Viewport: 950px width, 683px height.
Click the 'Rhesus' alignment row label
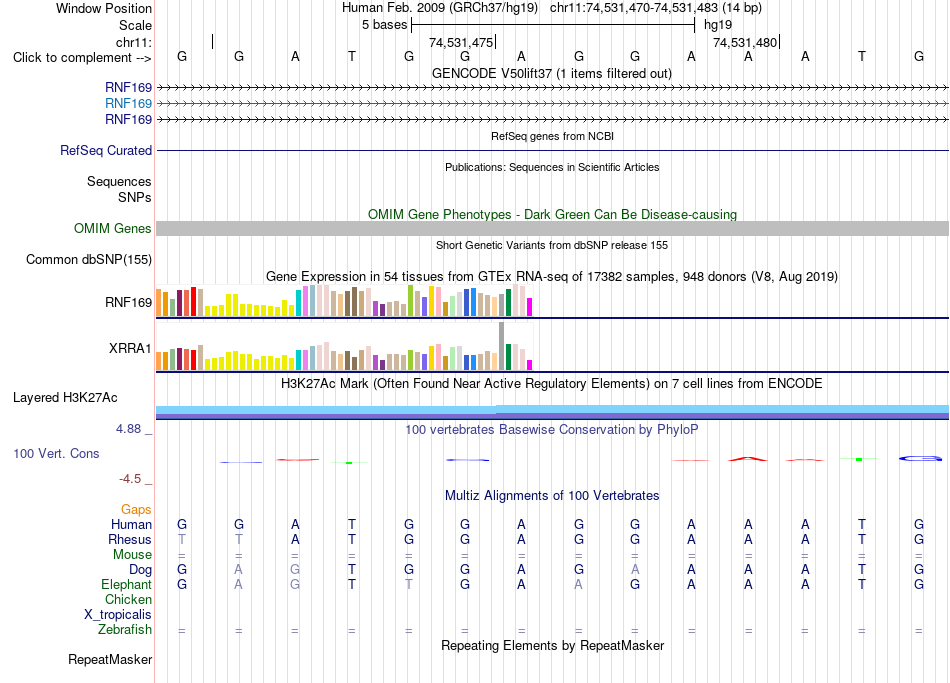pyautogui.click(x=130, y=540)
